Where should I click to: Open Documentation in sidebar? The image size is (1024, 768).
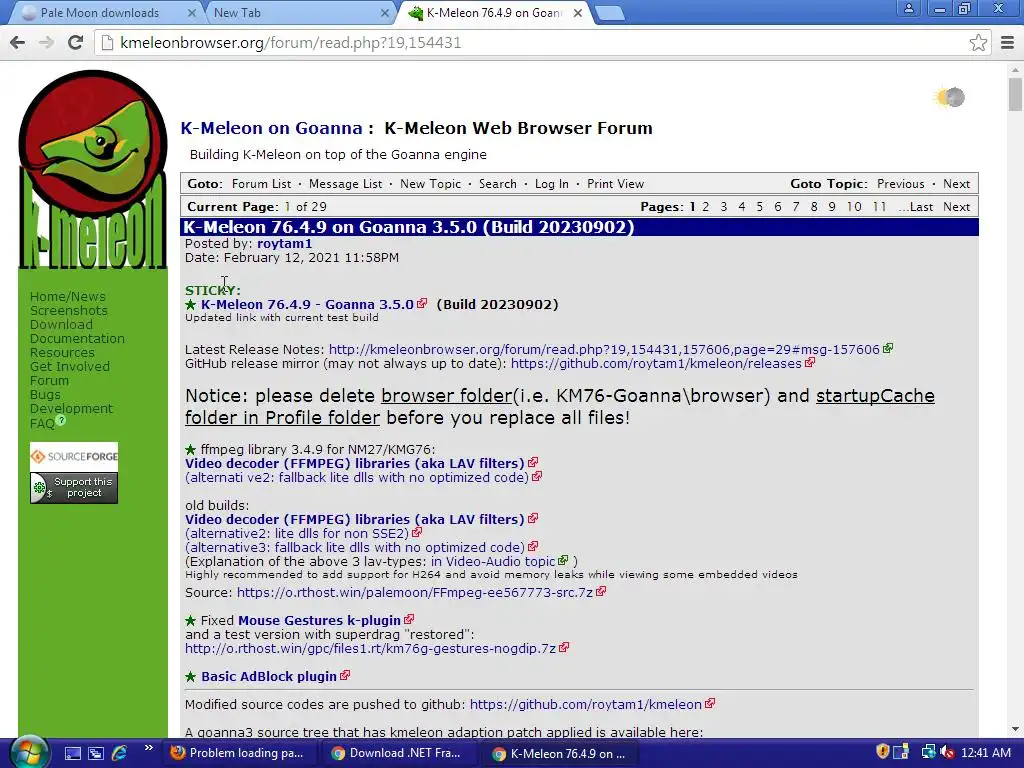coord(77,338)
